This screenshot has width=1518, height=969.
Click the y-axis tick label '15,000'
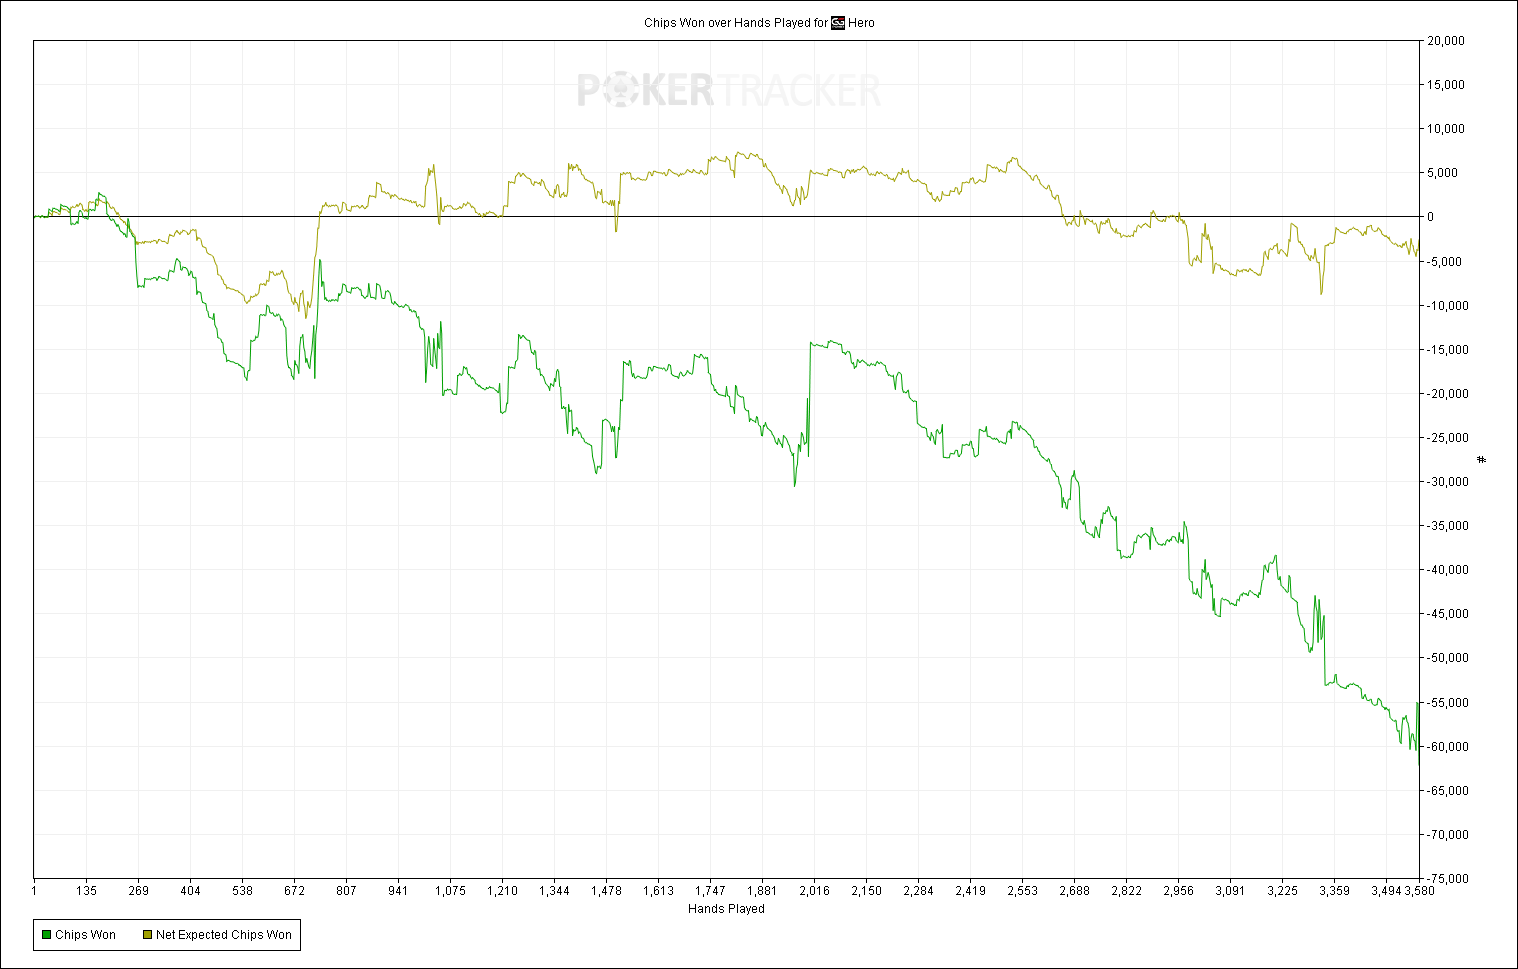[x=1446, y=85]
